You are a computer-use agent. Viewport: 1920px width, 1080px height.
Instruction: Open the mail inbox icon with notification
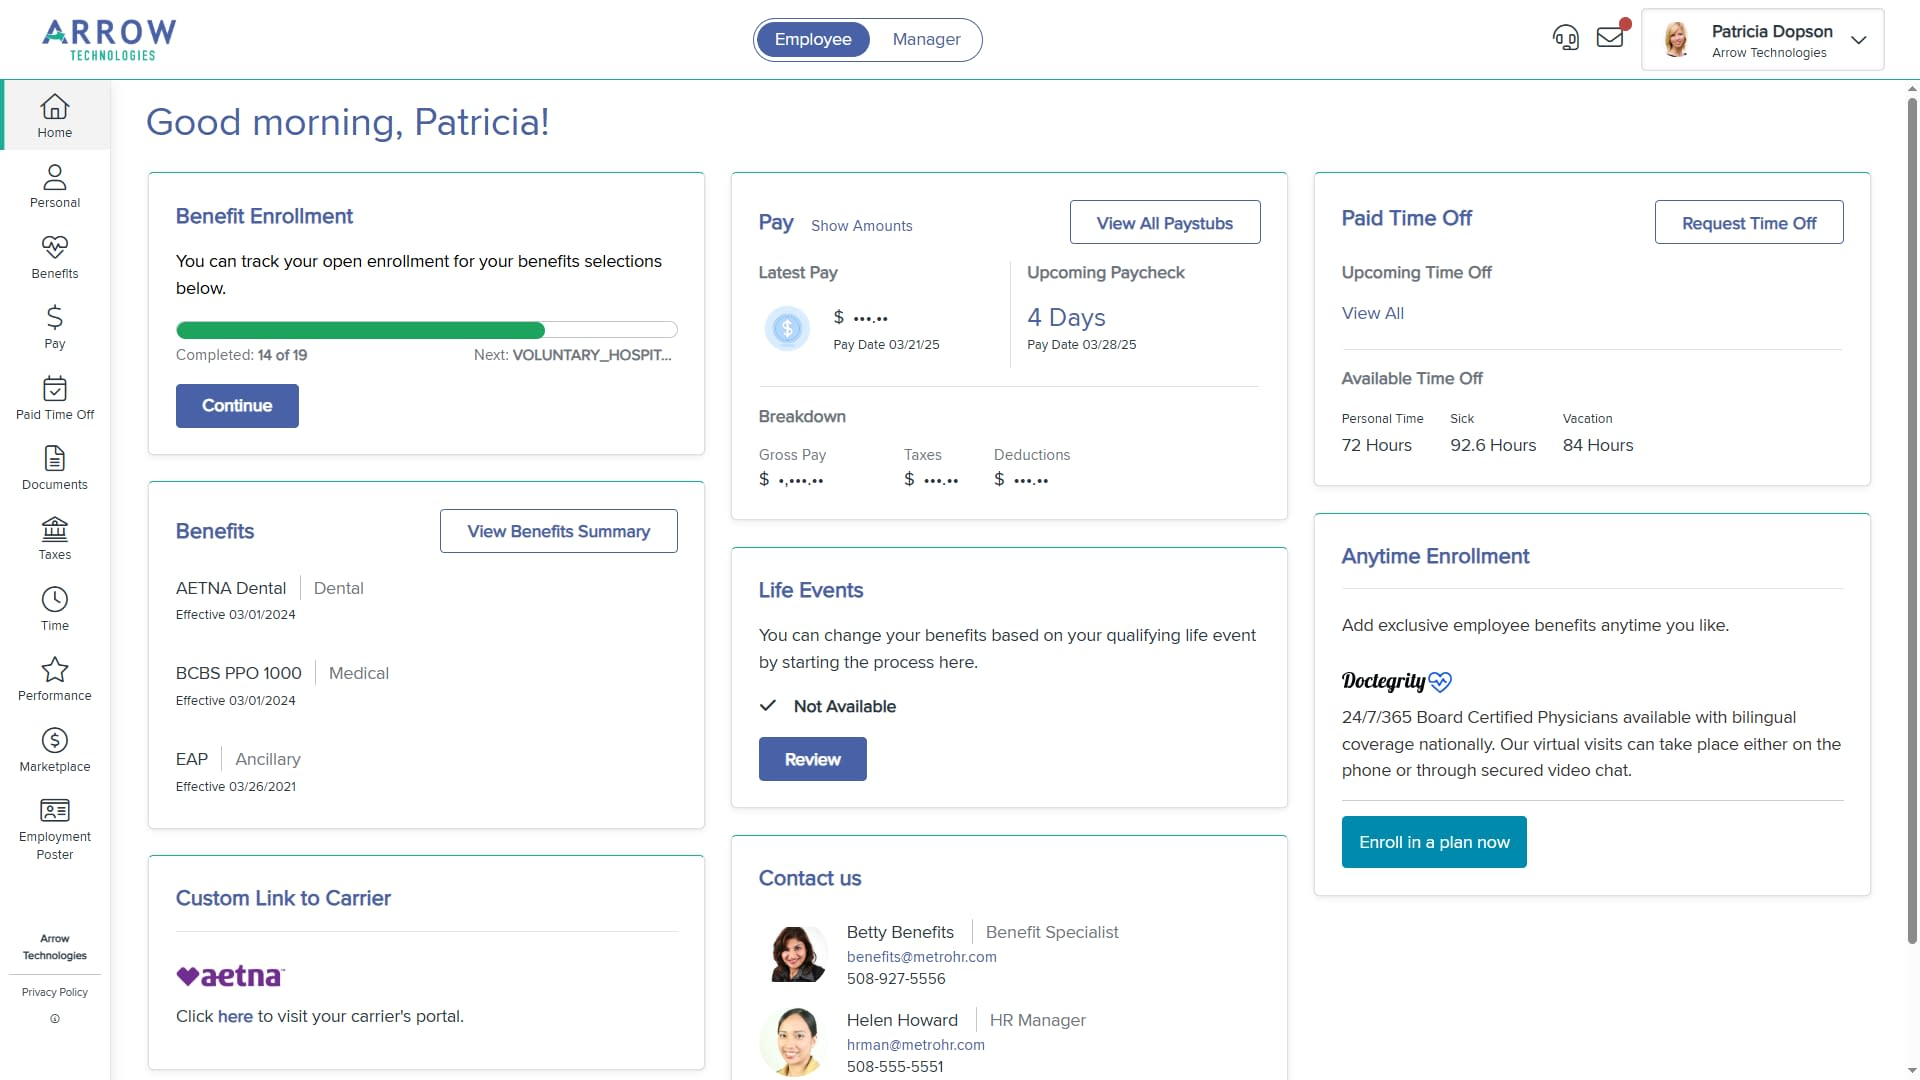pos(1609,37)
